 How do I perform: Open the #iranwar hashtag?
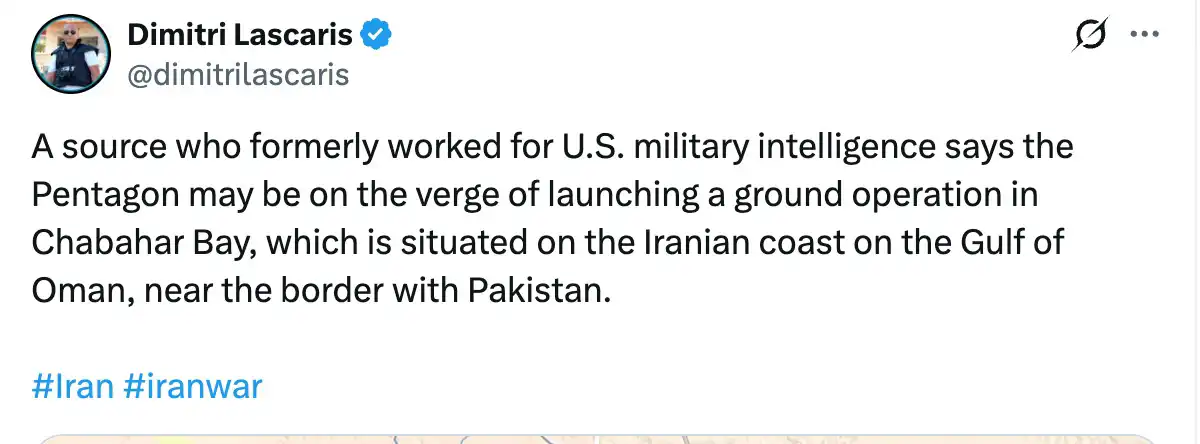pyautogui.click(x=194, y=387)
